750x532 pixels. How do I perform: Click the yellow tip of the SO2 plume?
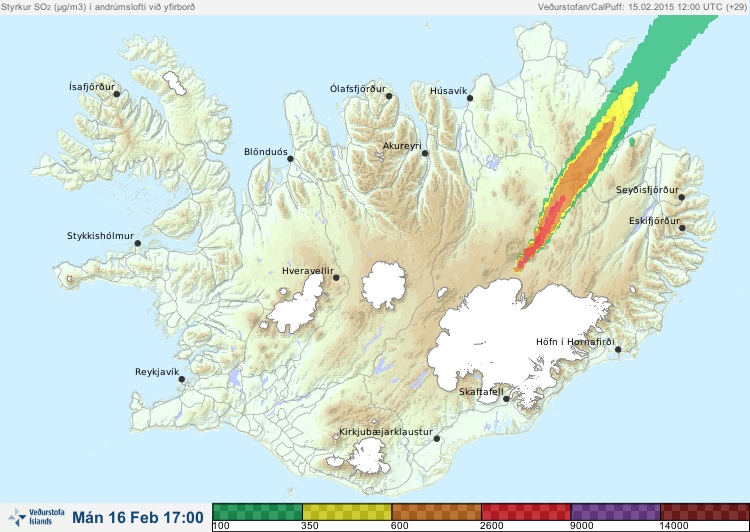tap(626, 101)
